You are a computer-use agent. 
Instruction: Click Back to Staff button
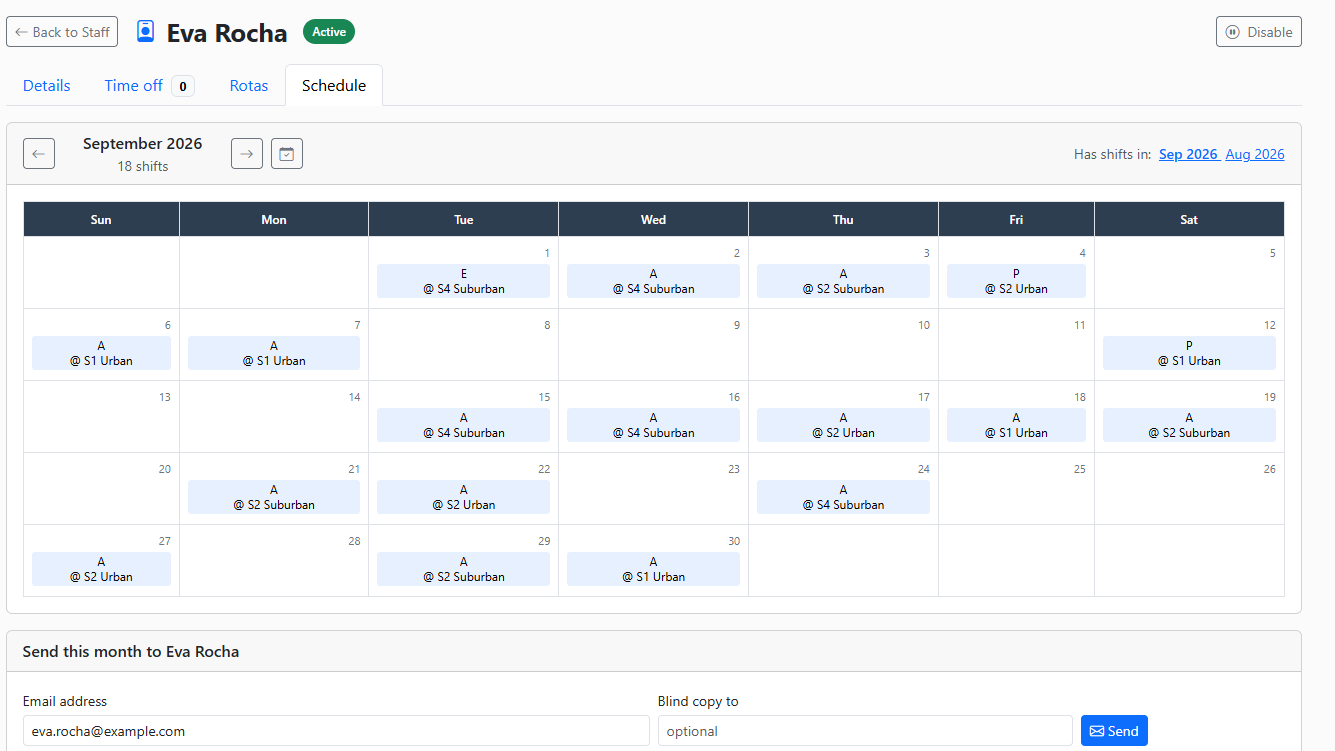(x=62, y=32)
